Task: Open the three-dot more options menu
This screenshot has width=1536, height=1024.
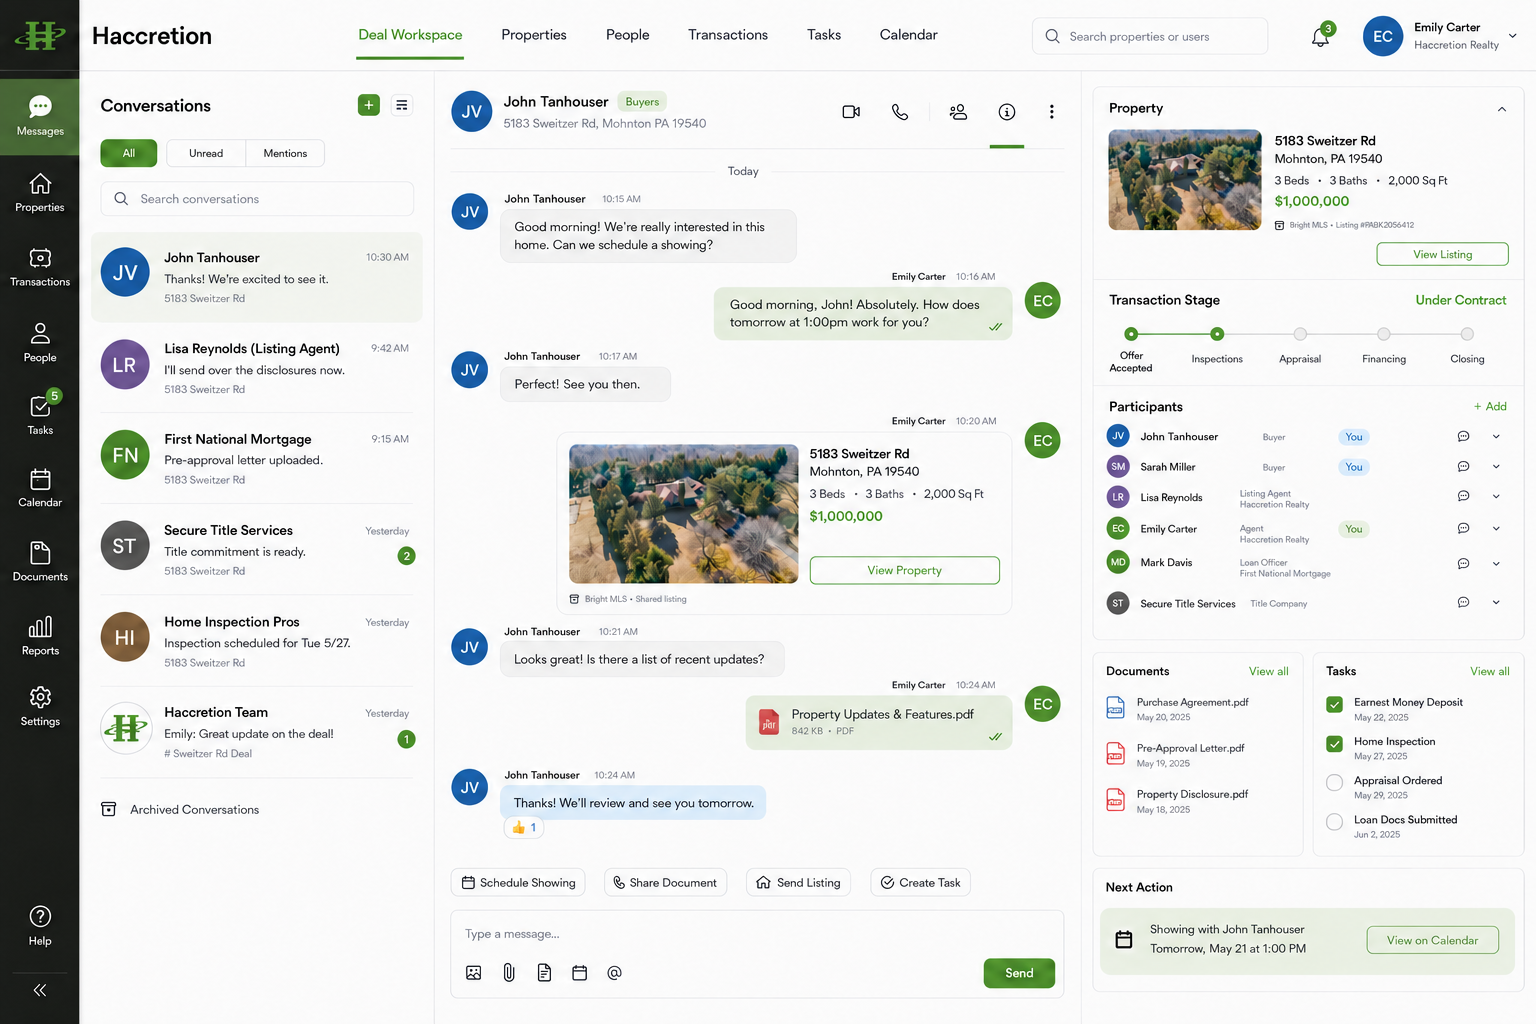Action: point(1051,112)
